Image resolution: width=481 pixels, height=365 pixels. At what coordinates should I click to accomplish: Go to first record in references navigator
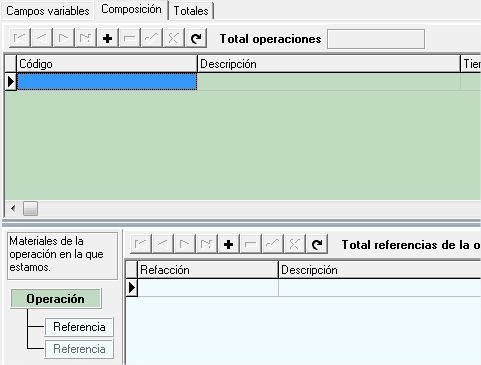point(141,244)
